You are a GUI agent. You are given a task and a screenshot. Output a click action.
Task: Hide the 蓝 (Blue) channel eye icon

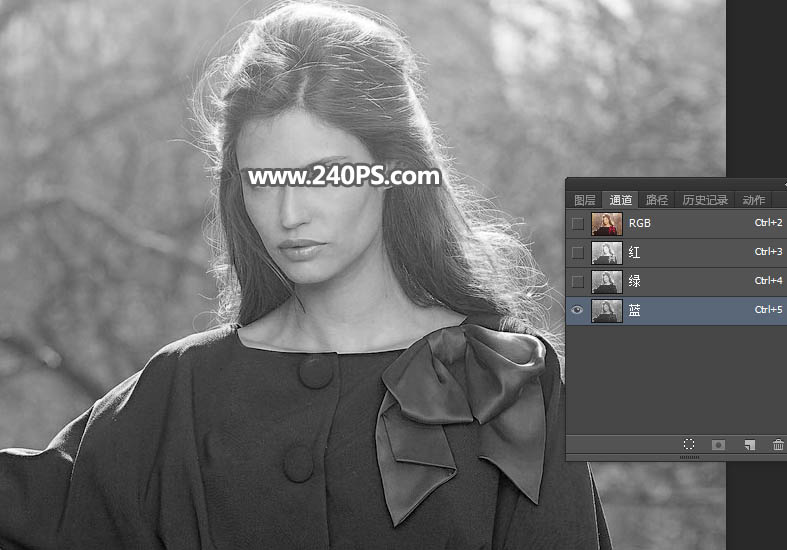point(578,310)
